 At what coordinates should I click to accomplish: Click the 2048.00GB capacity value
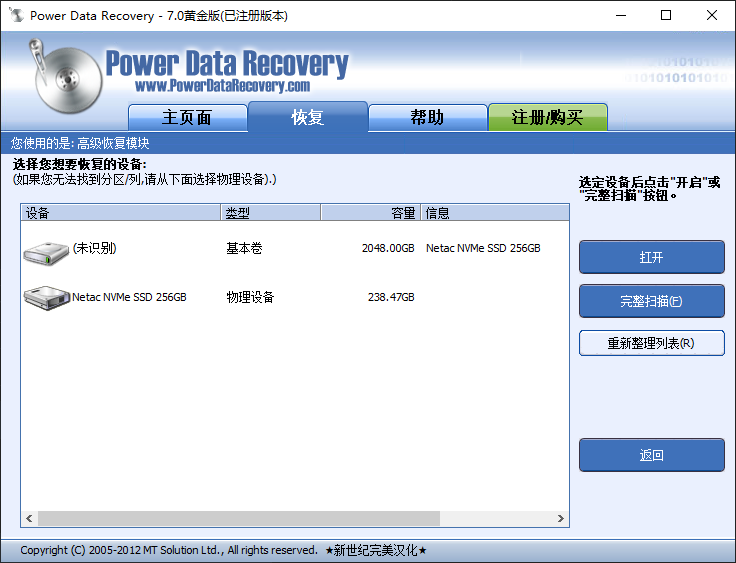pos(388,248)
